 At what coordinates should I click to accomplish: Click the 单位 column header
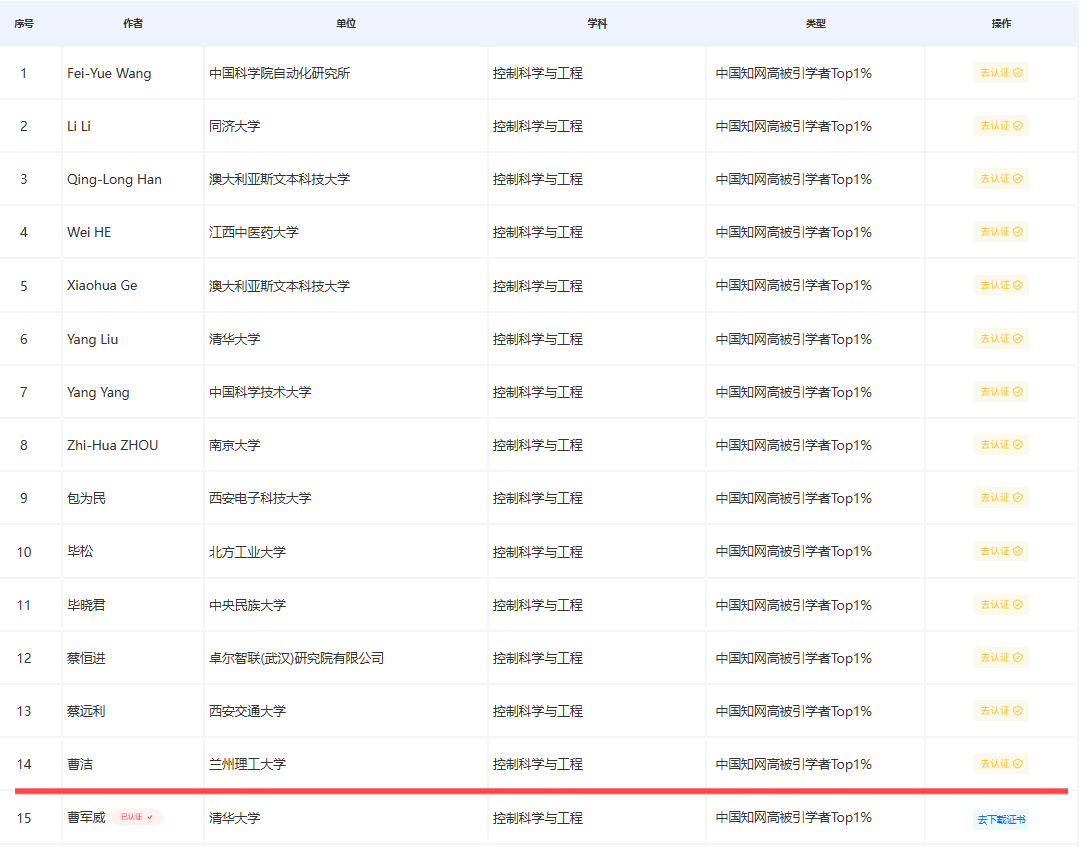coord(346,23)
